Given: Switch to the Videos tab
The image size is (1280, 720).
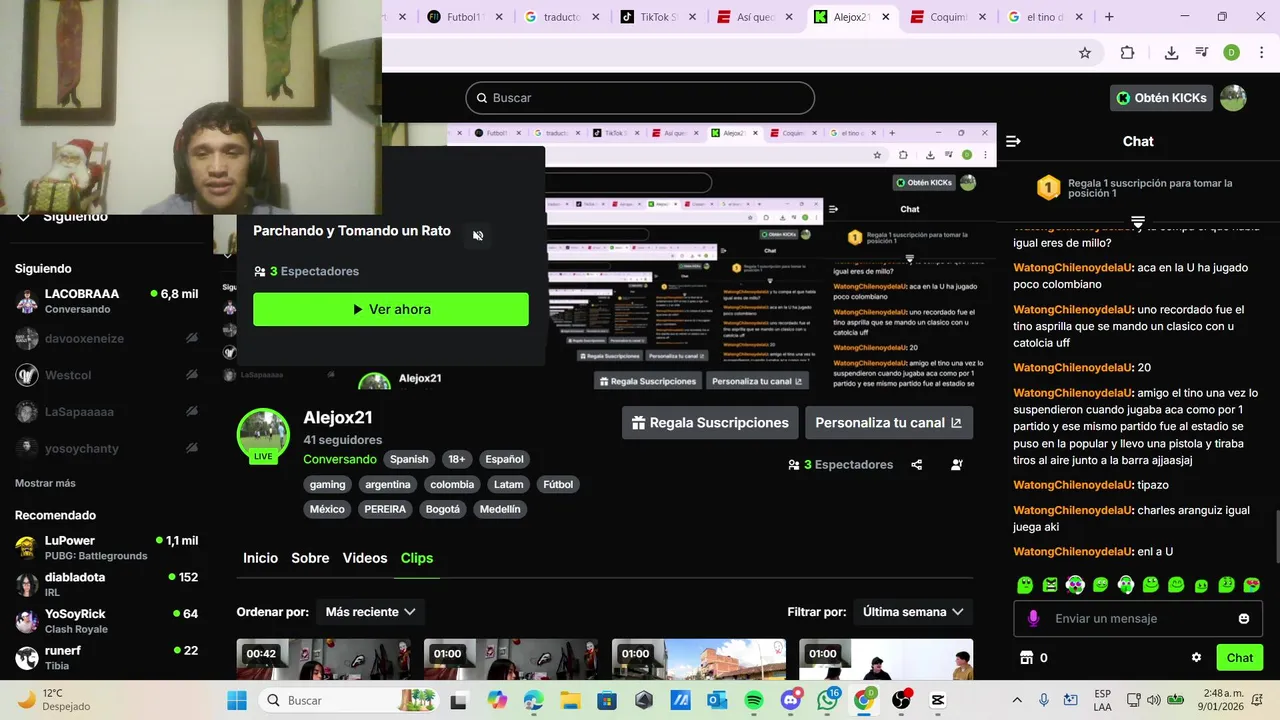Looking at the screenshot, I should [x=365, y=558].
